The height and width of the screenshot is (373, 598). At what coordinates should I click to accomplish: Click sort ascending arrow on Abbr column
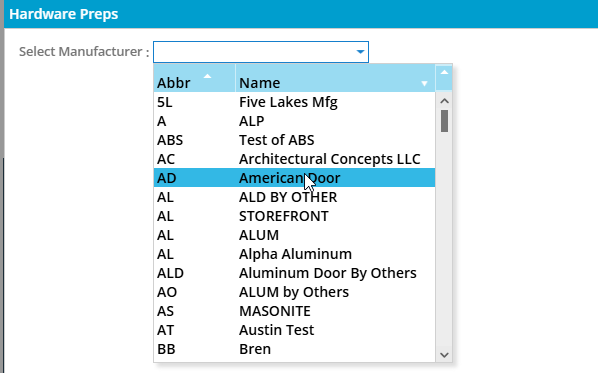[207, 76]
